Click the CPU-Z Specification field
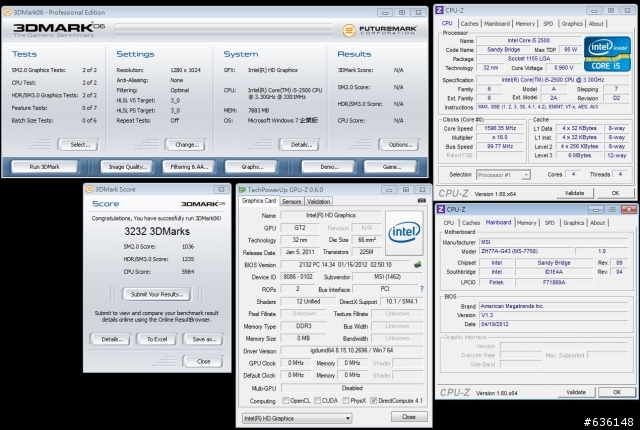 click(552, 80)
